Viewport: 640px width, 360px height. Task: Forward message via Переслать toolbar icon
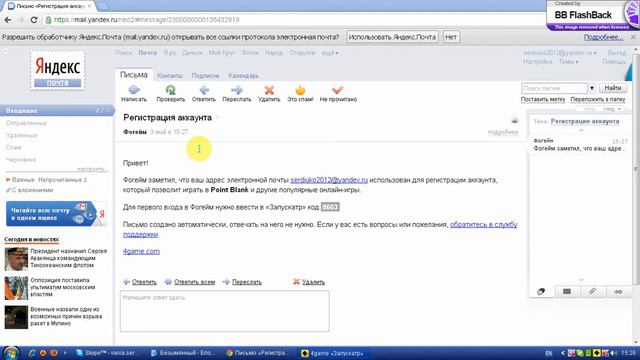click(x=236, y=90)
